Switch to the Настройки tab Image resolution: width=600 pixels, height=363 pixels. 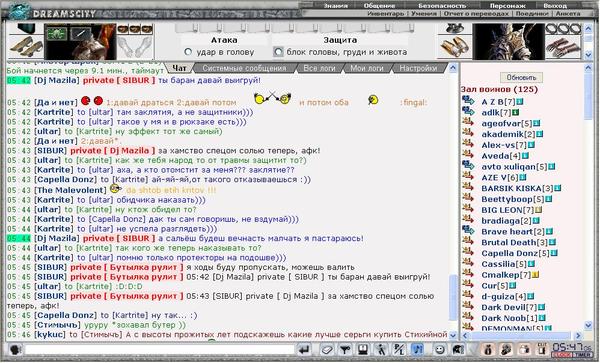[418, 68]
